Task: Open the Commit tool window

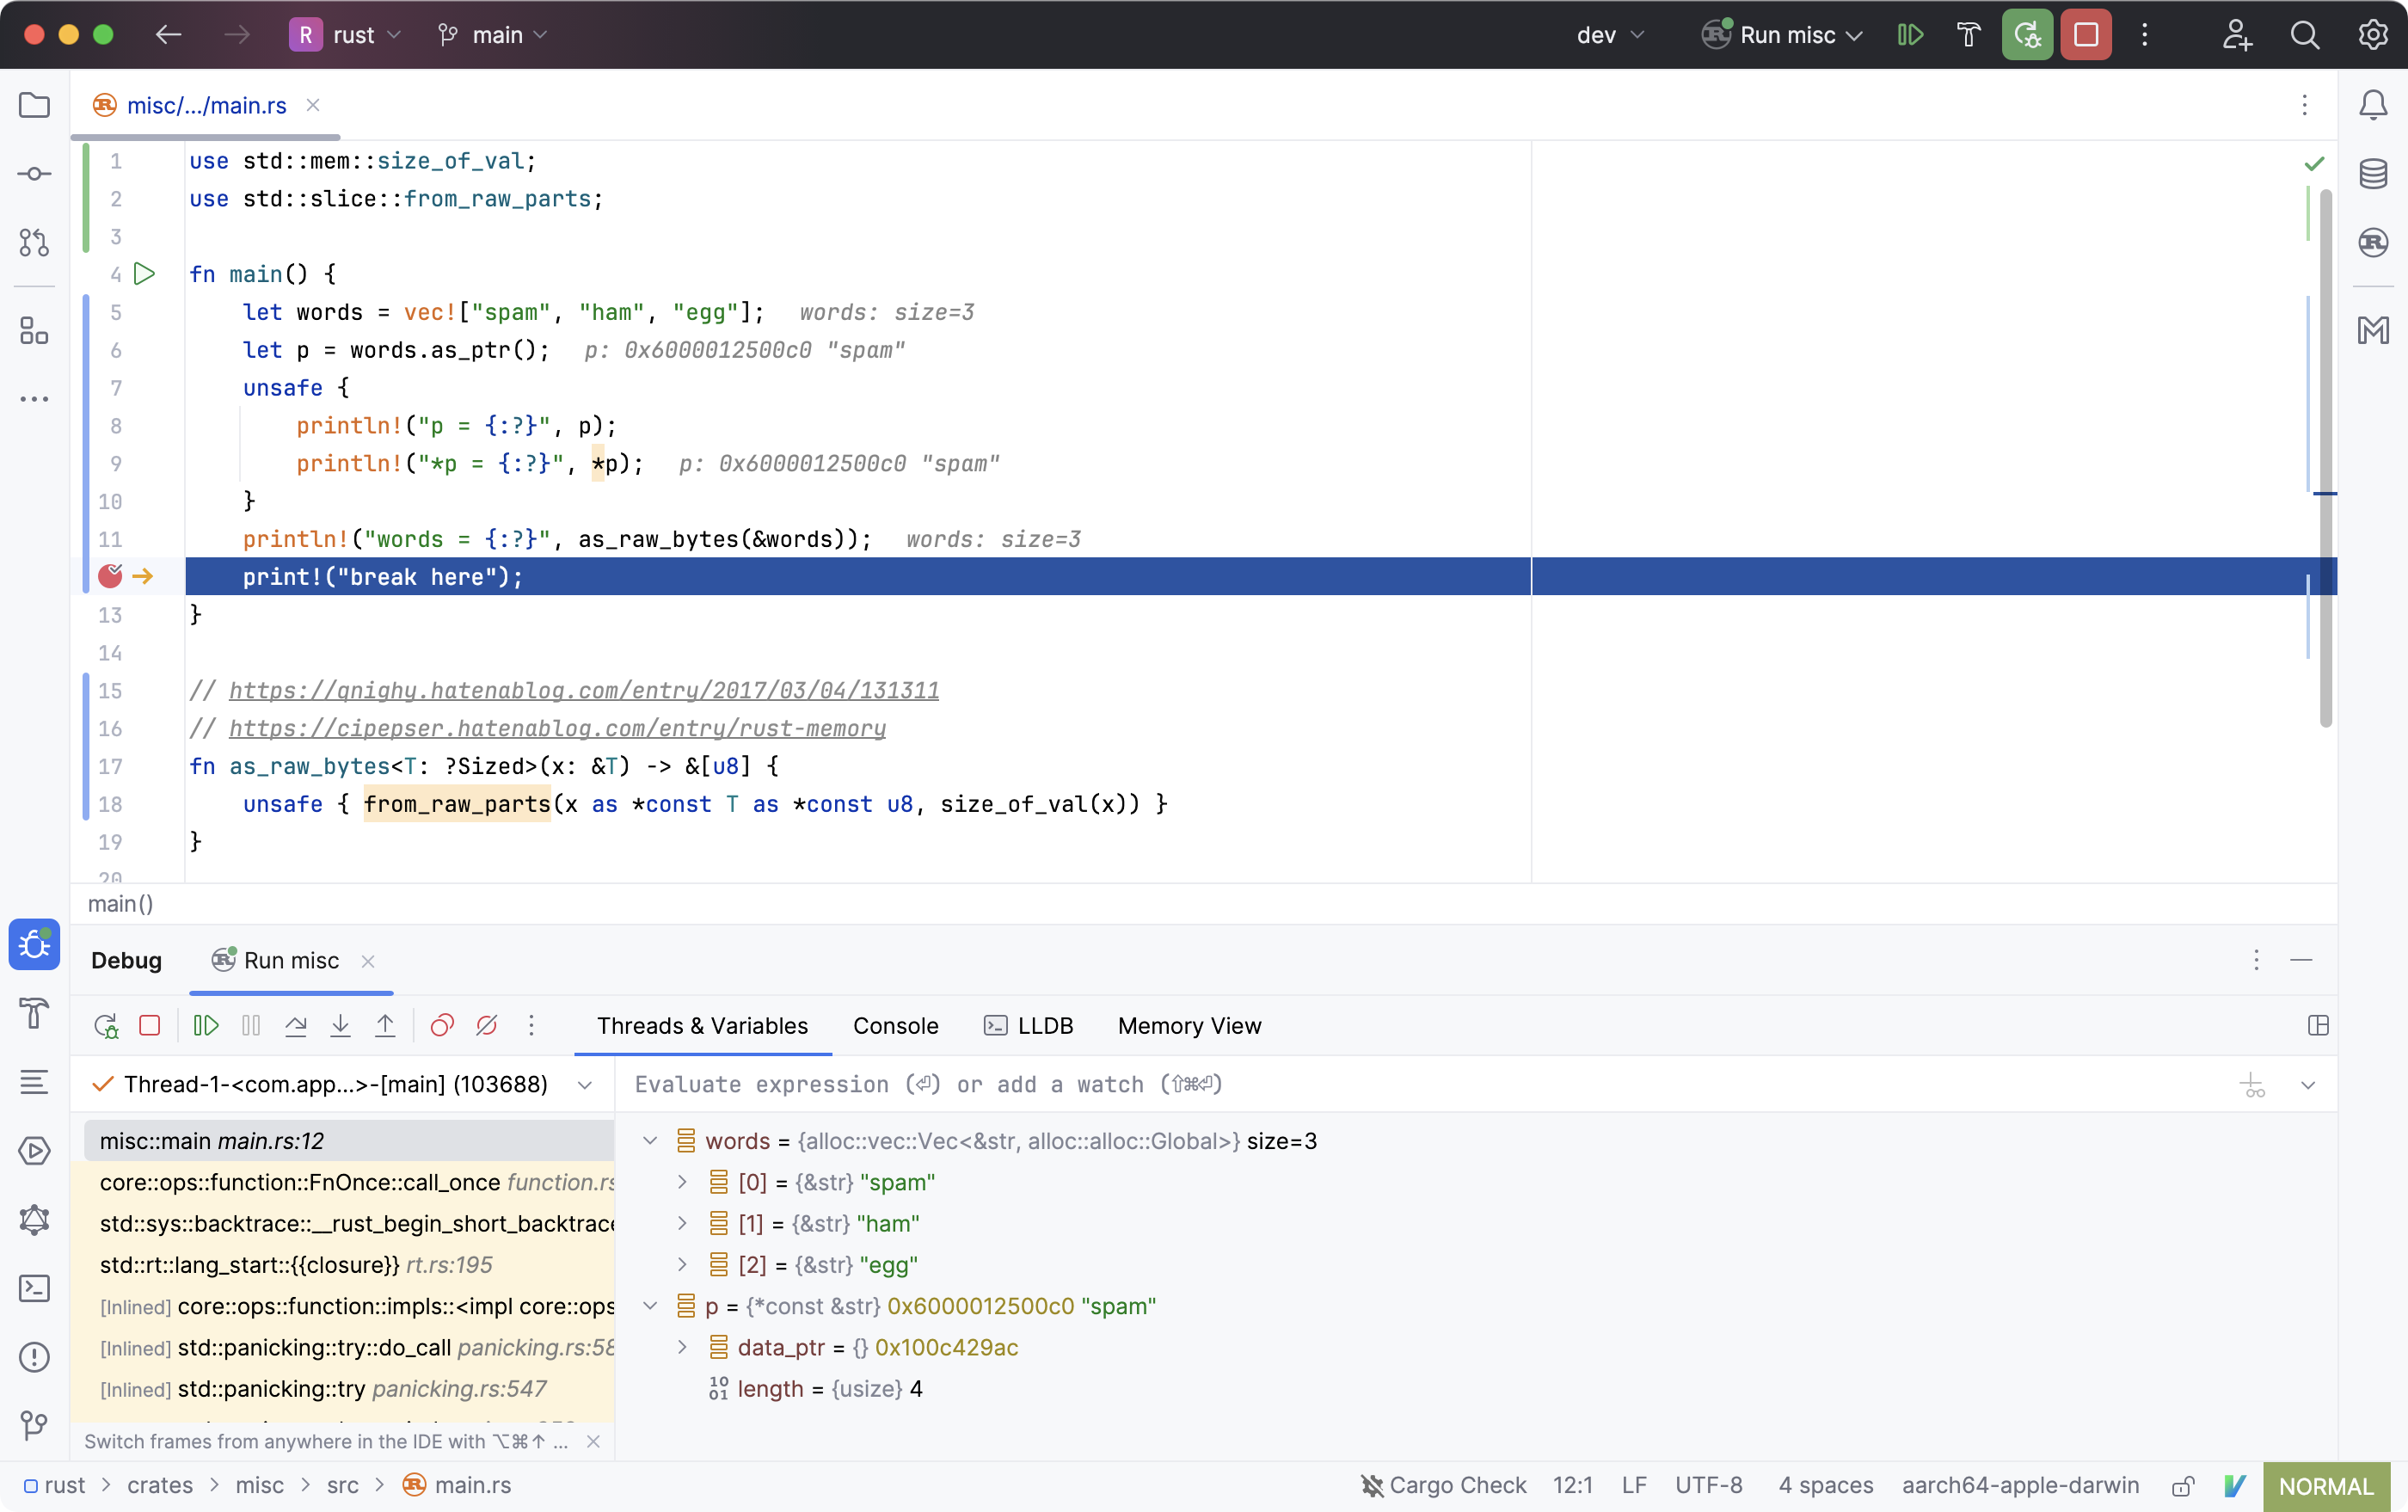Action: [34, 174]
